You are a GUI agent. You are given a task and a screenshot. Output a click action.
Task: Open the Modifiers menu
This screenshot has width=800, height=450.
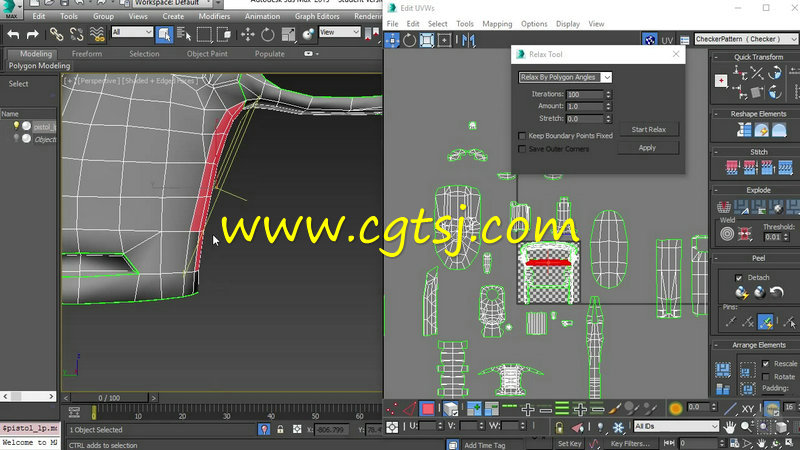coord(214,16)
